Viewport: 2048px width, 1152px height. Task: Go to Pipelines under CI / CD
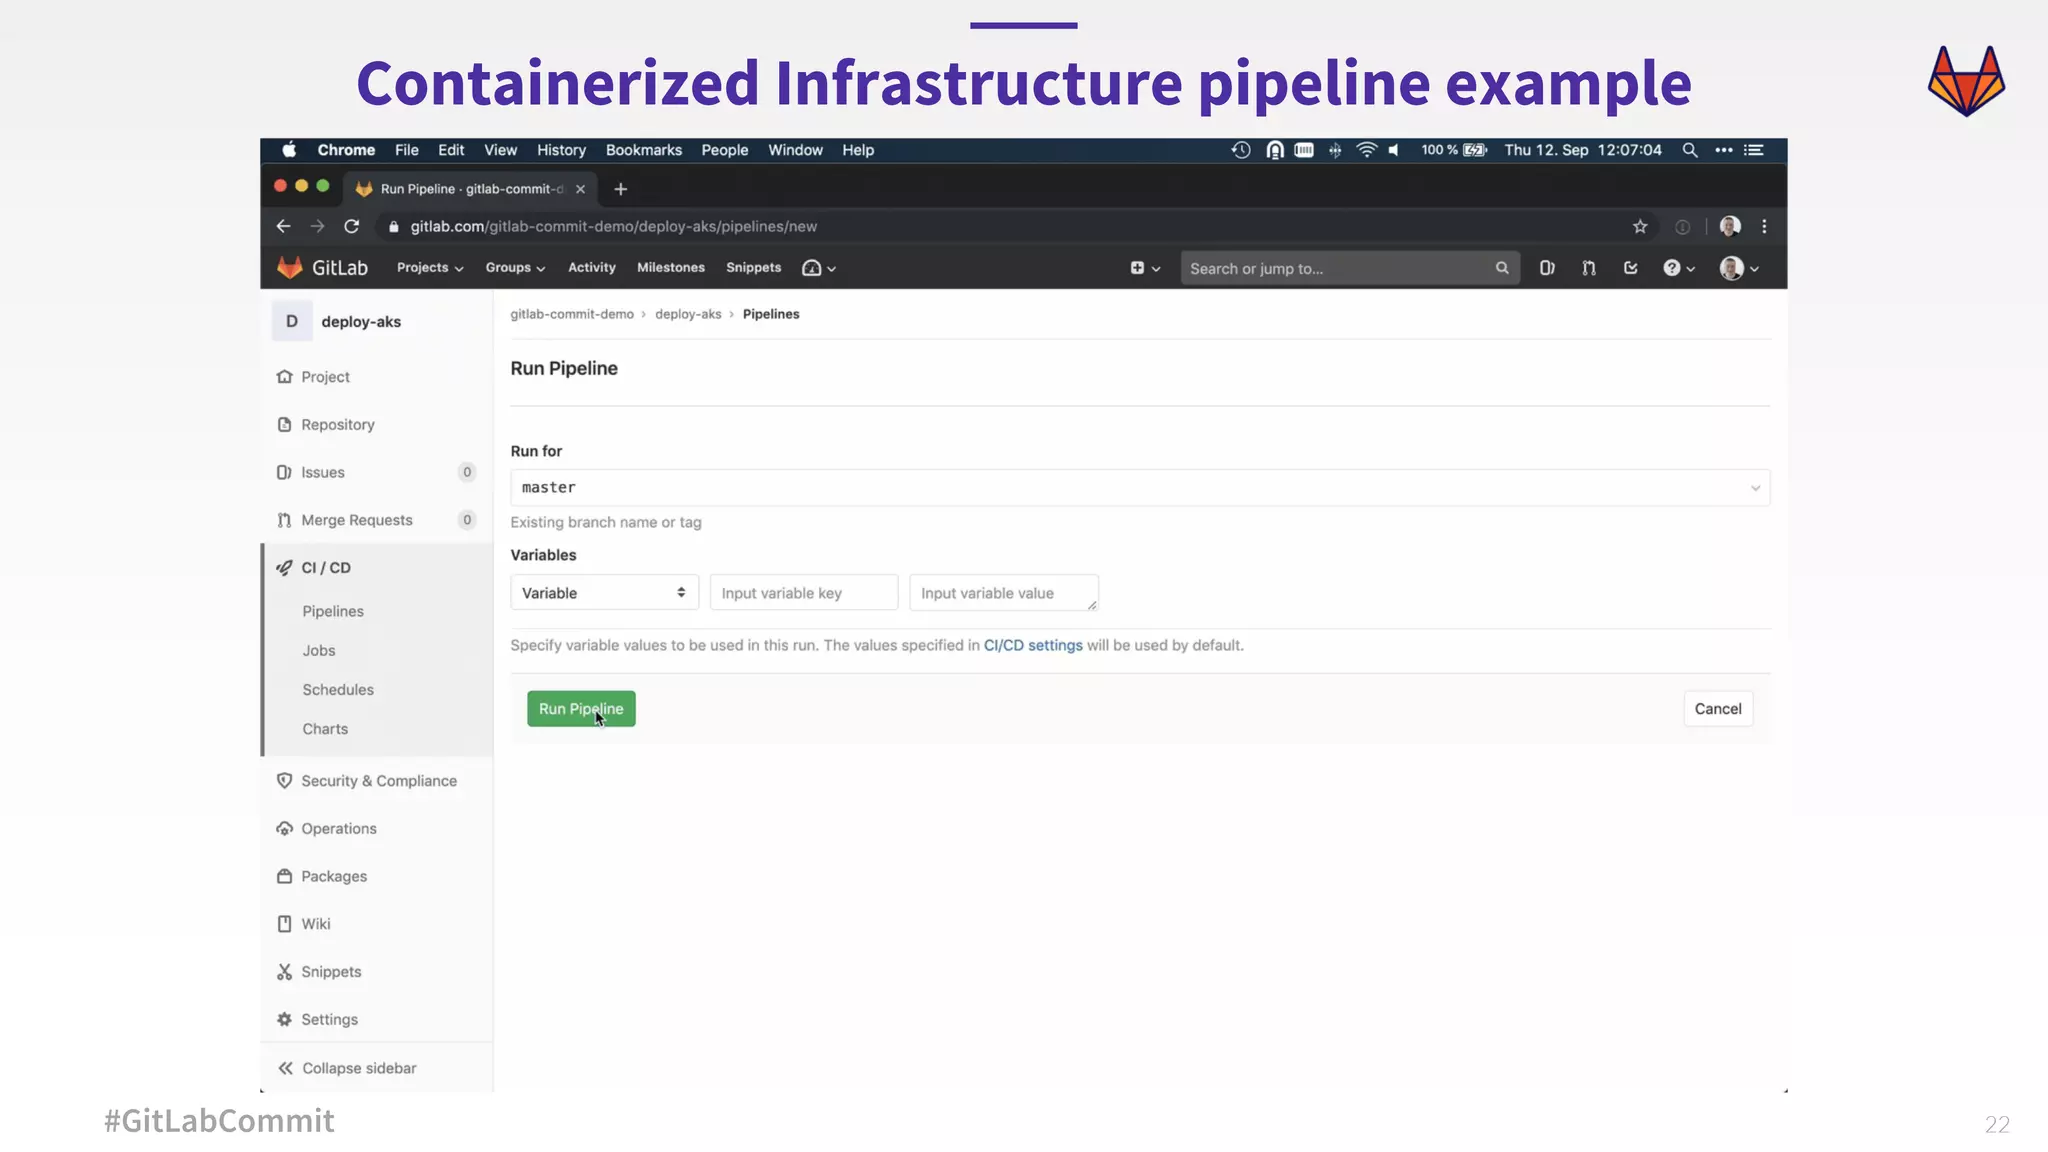pos(333,611)
